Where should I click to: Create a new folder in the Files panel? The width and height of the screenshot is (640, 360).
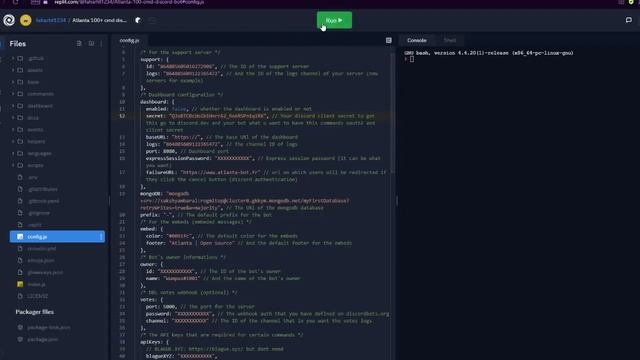click(x=91, y=44)
